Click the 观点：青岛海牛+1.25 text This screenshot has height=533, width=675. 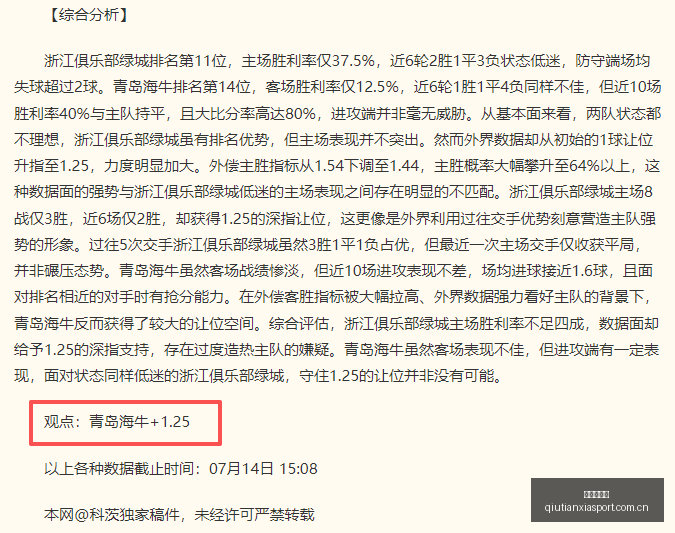[117, 421]
